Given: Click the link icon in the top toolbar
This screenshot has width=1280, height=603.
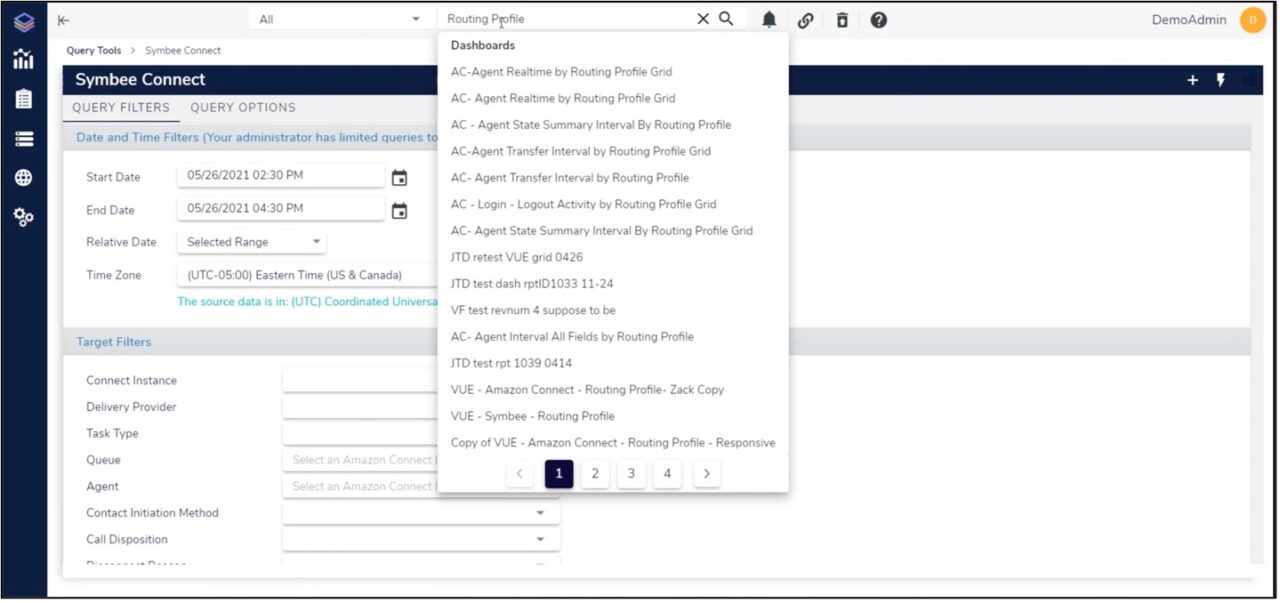Looking at the screenshot, I should pos(803,18).
